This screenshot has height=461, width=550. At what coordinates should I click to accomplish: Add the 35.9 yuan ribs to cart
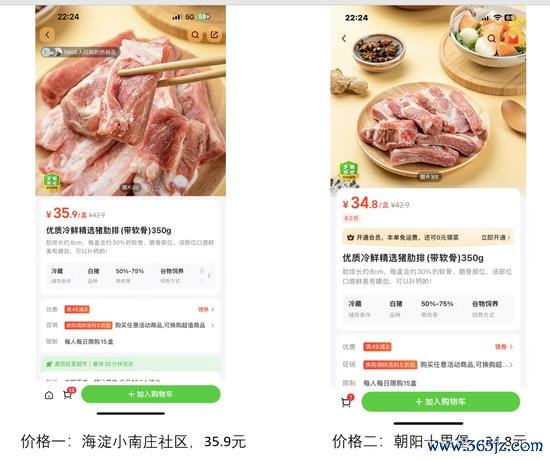[x=151, y=394]
